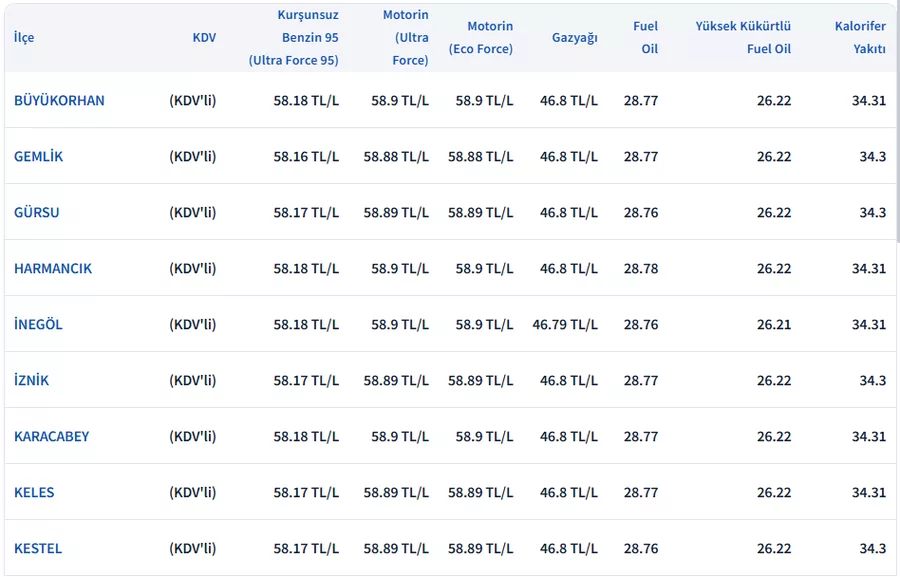Open the GEMLİK district link
900x577 pixels.
(38, 157)
